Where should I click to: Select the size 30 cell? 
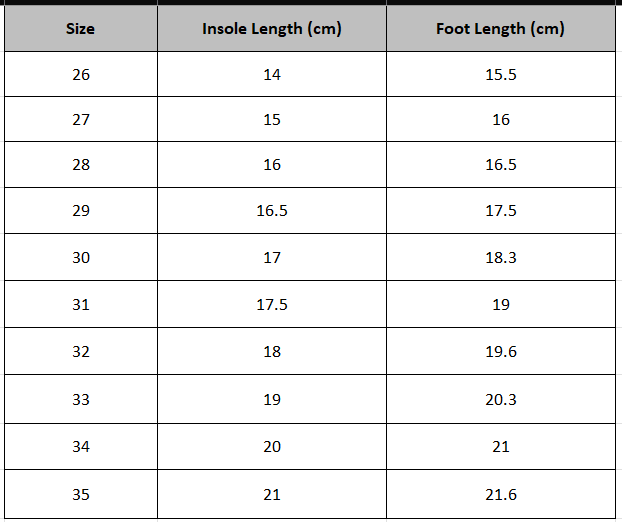click(x=80, y=258)
